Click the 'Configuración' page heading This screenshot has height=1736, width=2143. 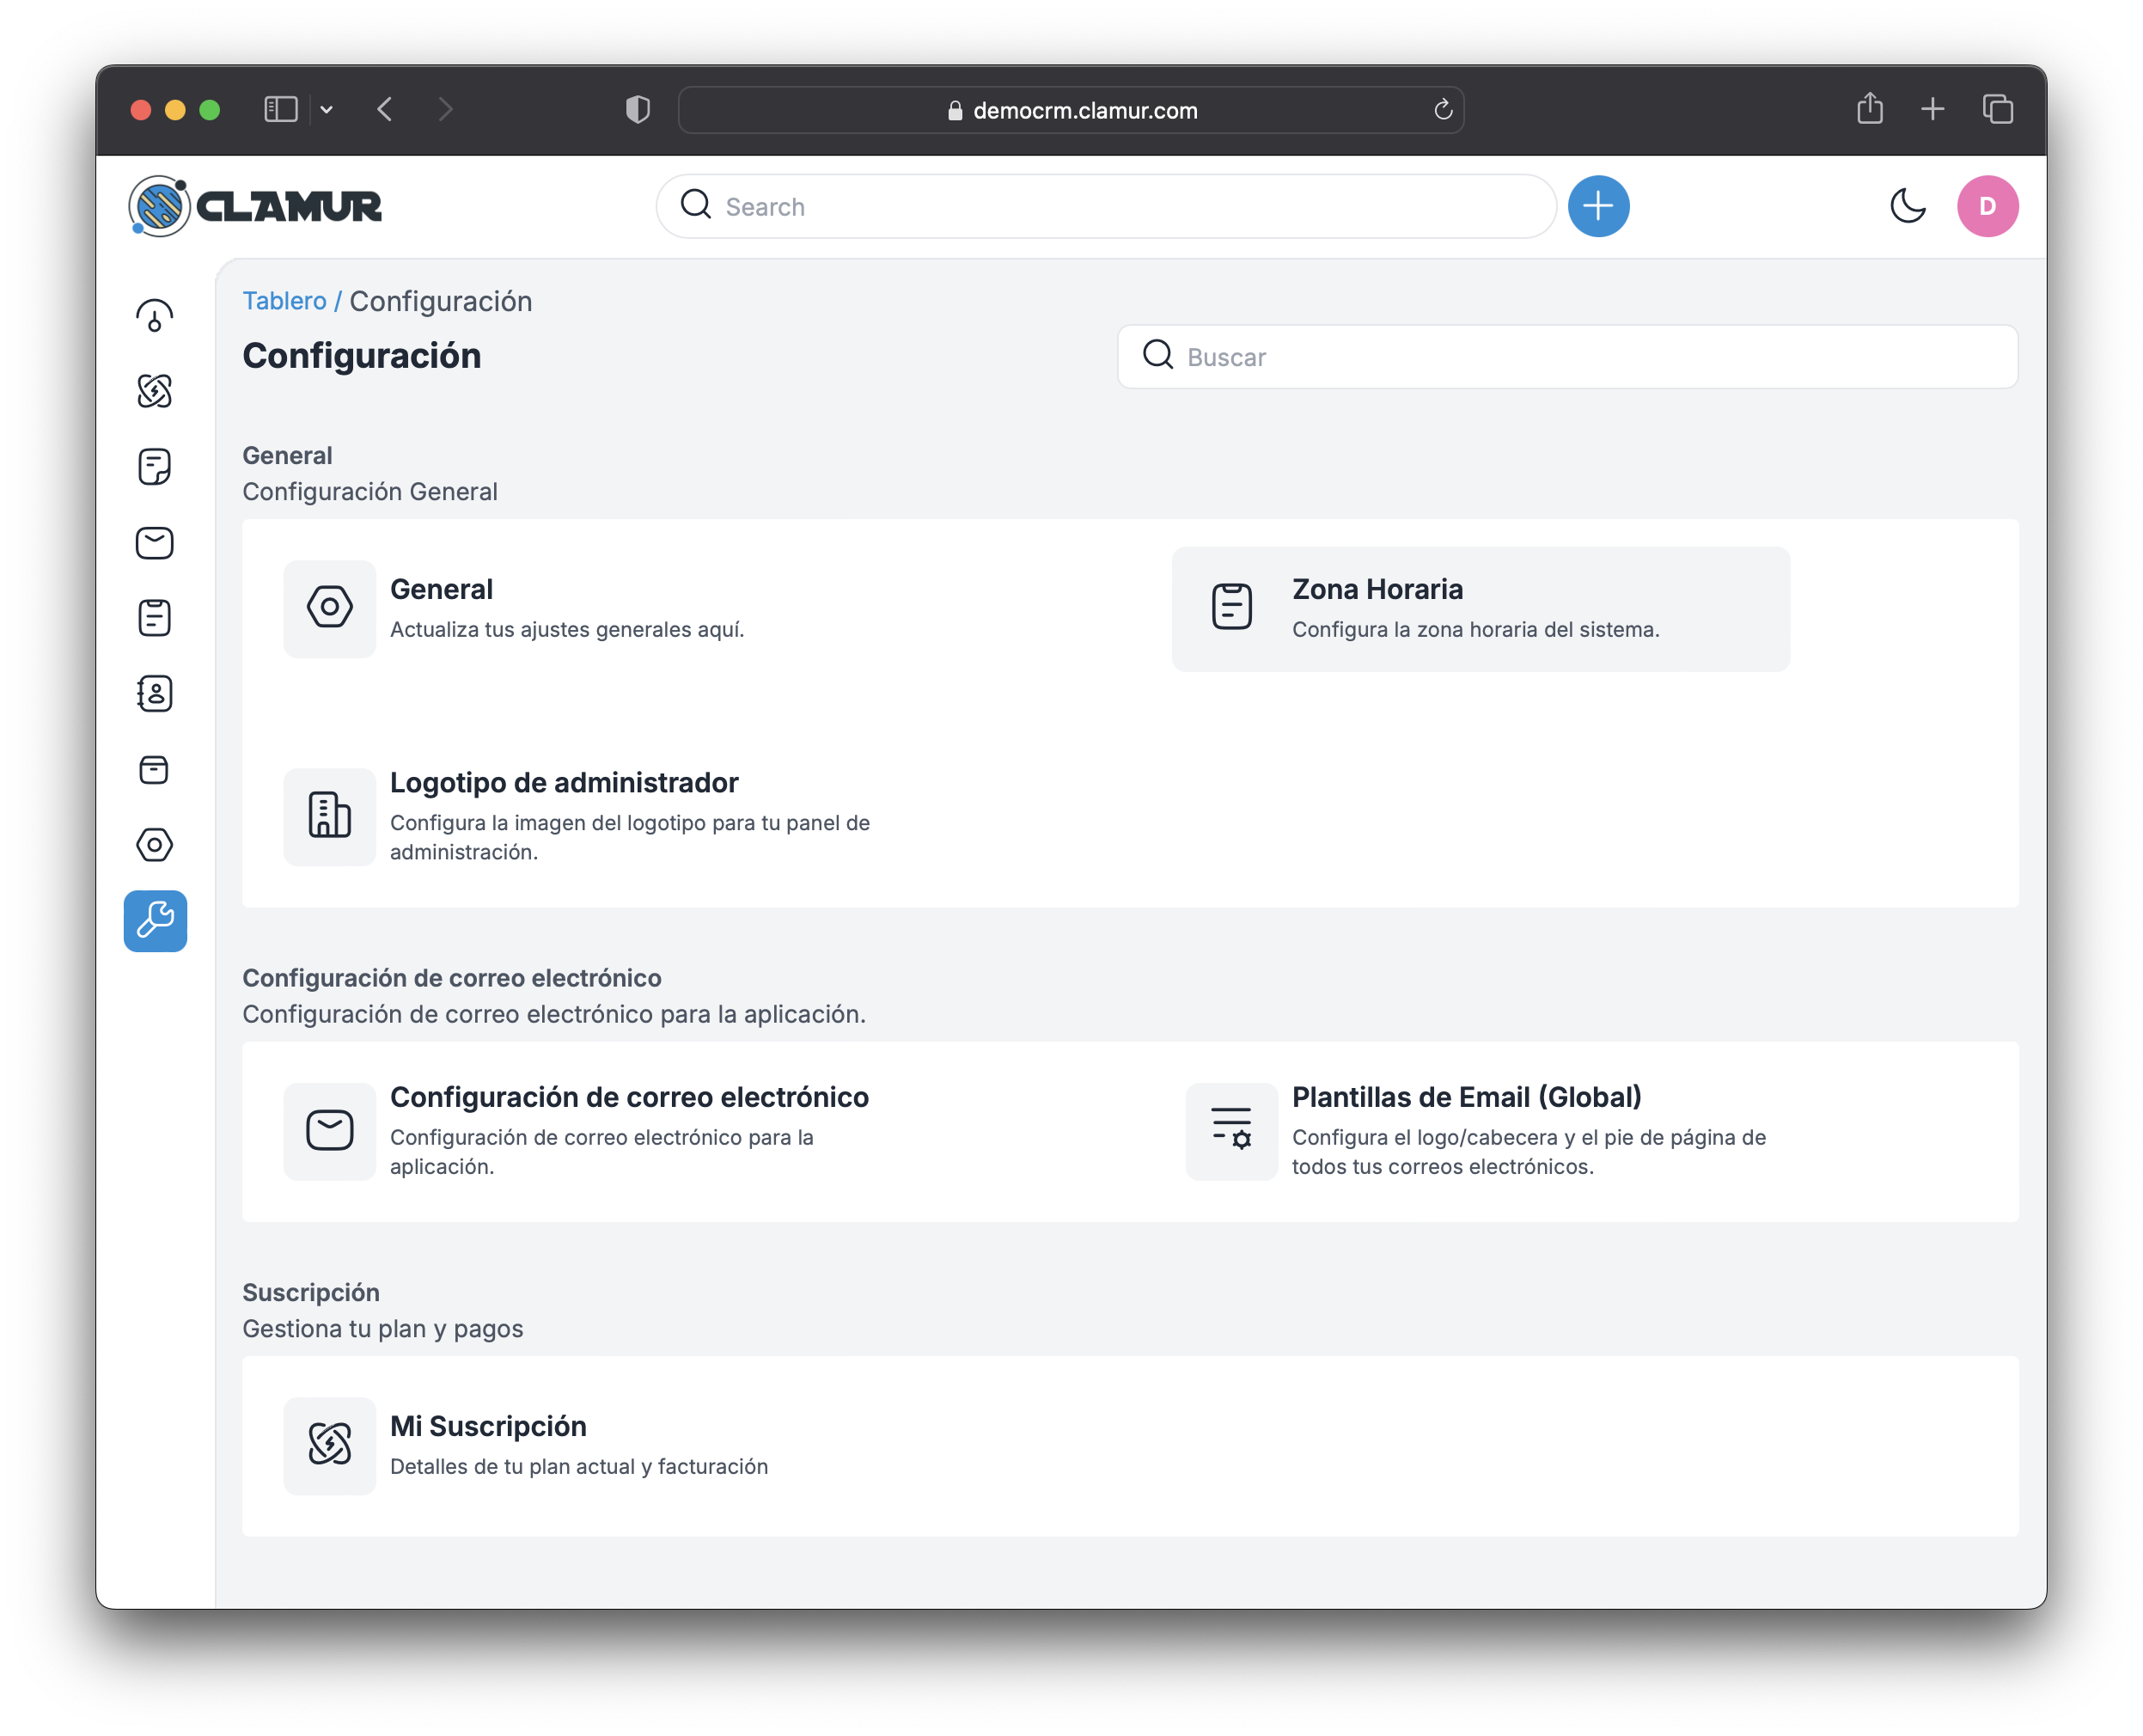362,356
